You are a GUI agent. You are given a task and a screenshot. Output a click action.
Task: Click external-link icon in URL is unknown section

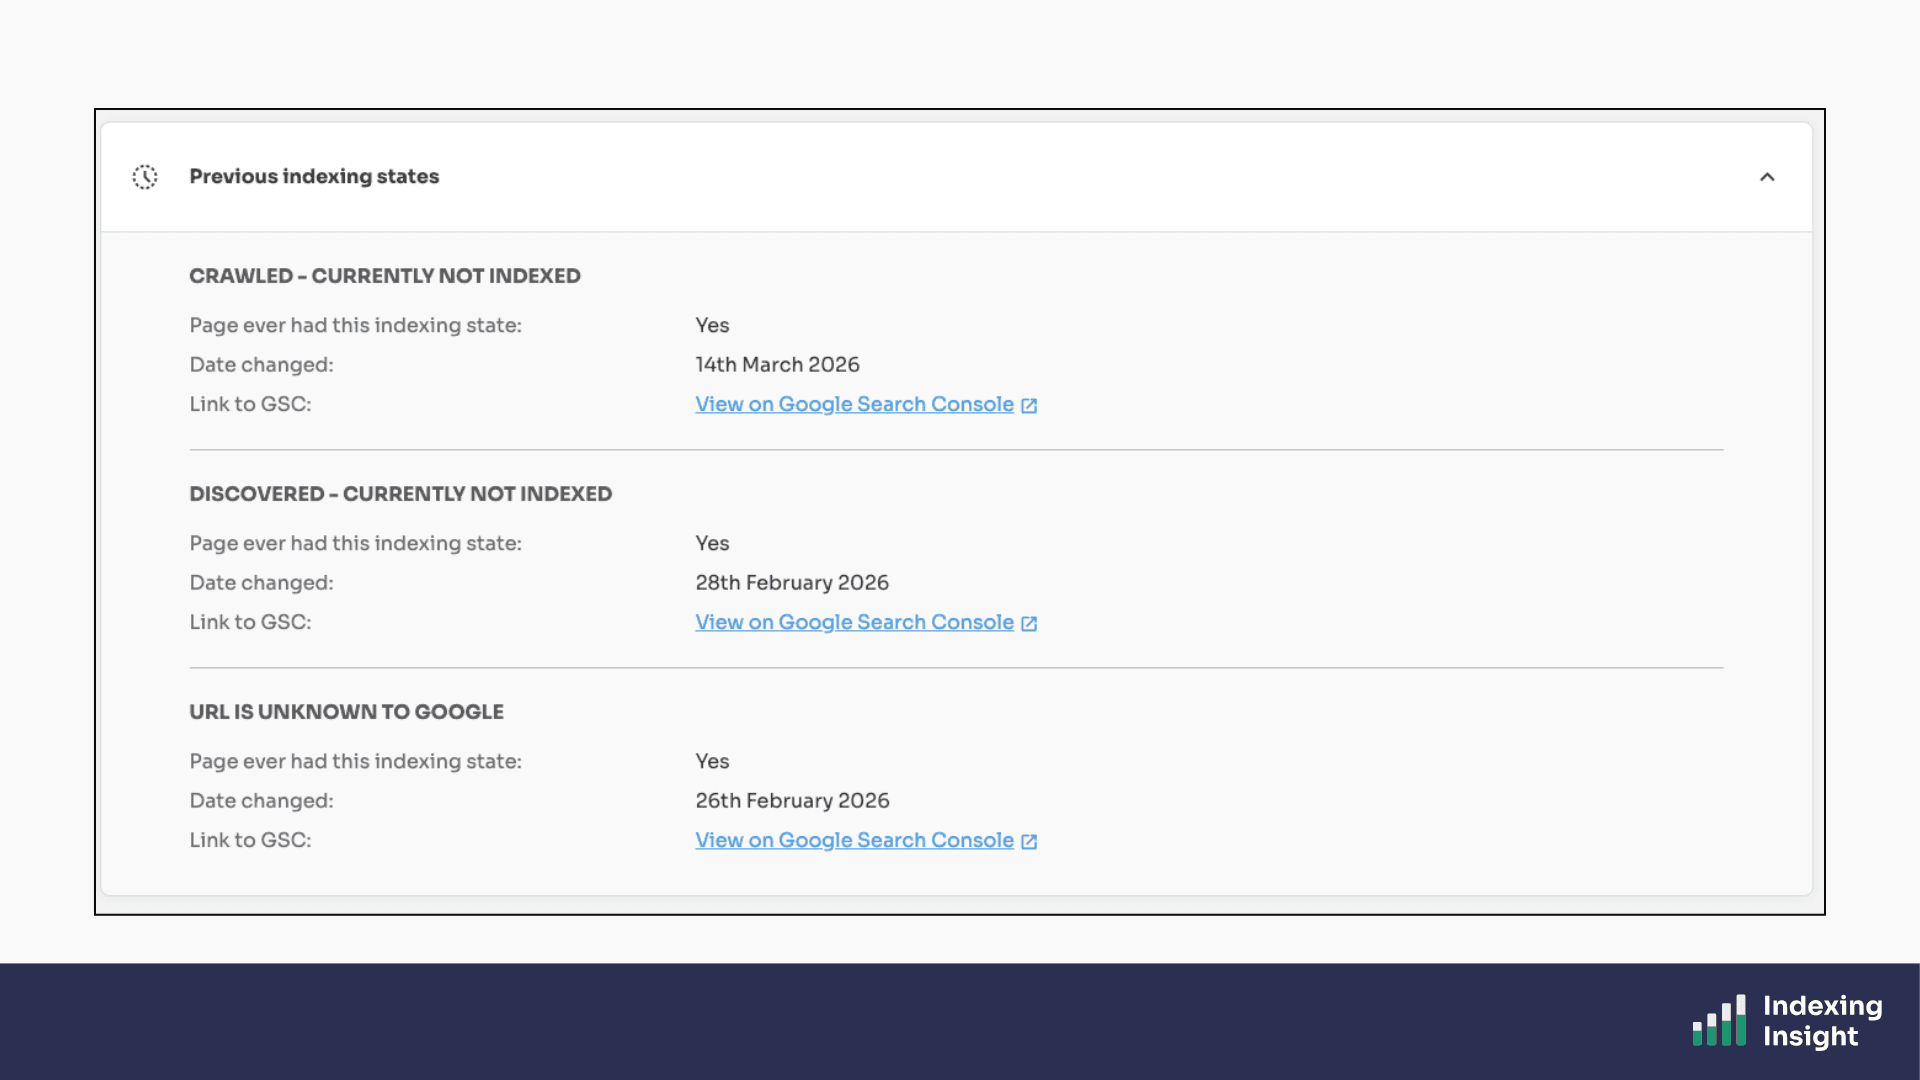coord(1029,841)
